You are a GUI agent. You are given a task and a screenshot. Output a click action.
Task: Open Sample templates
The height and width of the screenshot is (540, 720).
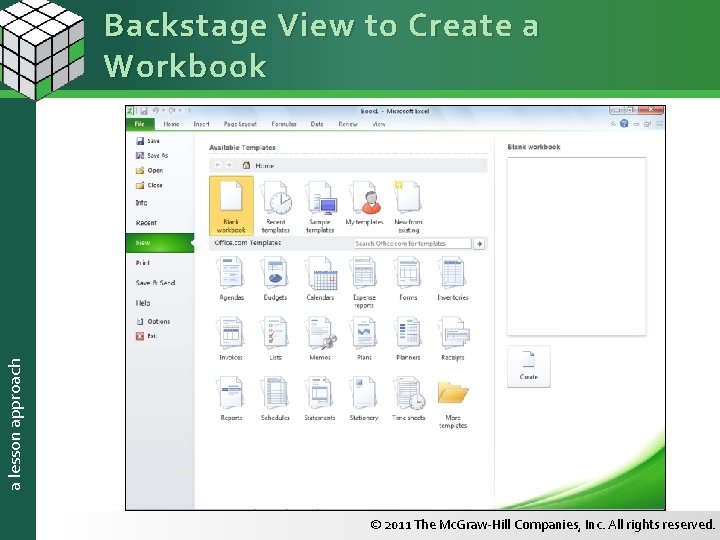320,206
